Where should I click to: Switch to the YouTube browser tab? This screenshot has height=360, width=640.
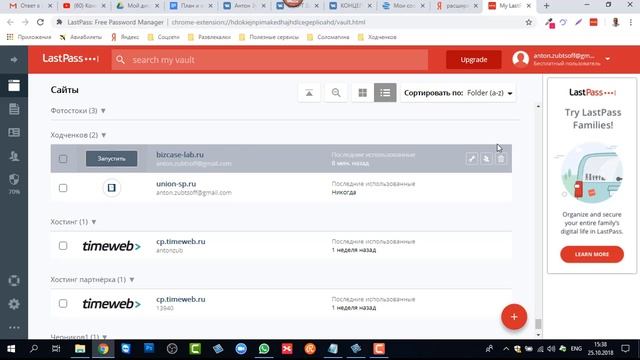[x=84, y=6]
